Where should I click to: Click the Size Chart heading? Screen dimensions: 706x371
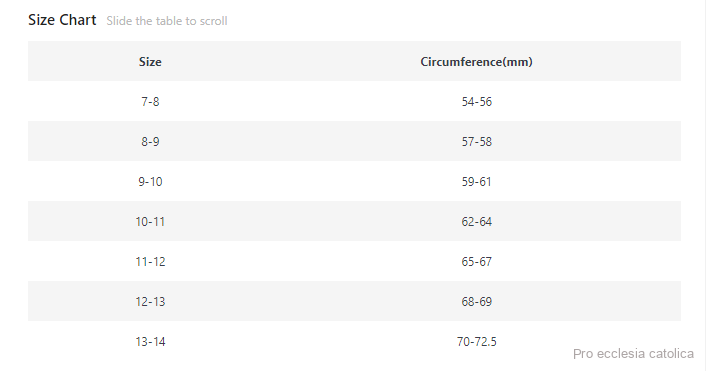62,20
